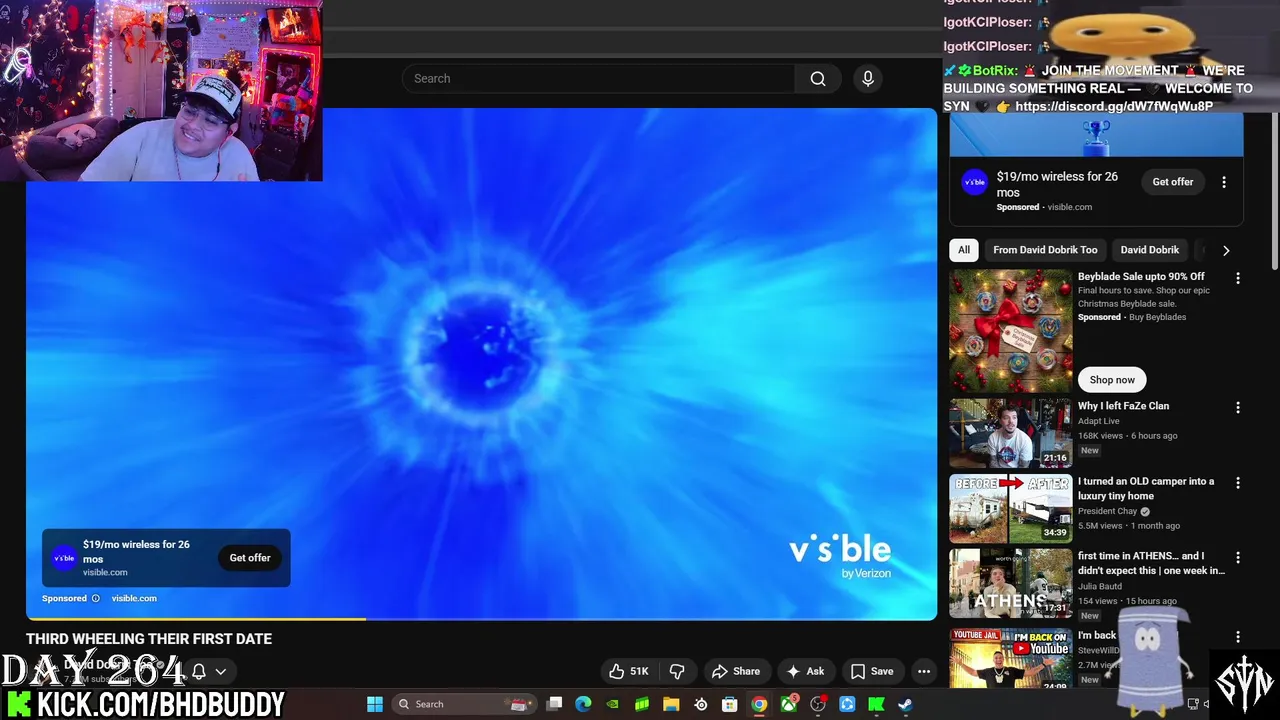Toggle the notification bell for the channel
1280x720 pixels.
click(x=199, y=672)
